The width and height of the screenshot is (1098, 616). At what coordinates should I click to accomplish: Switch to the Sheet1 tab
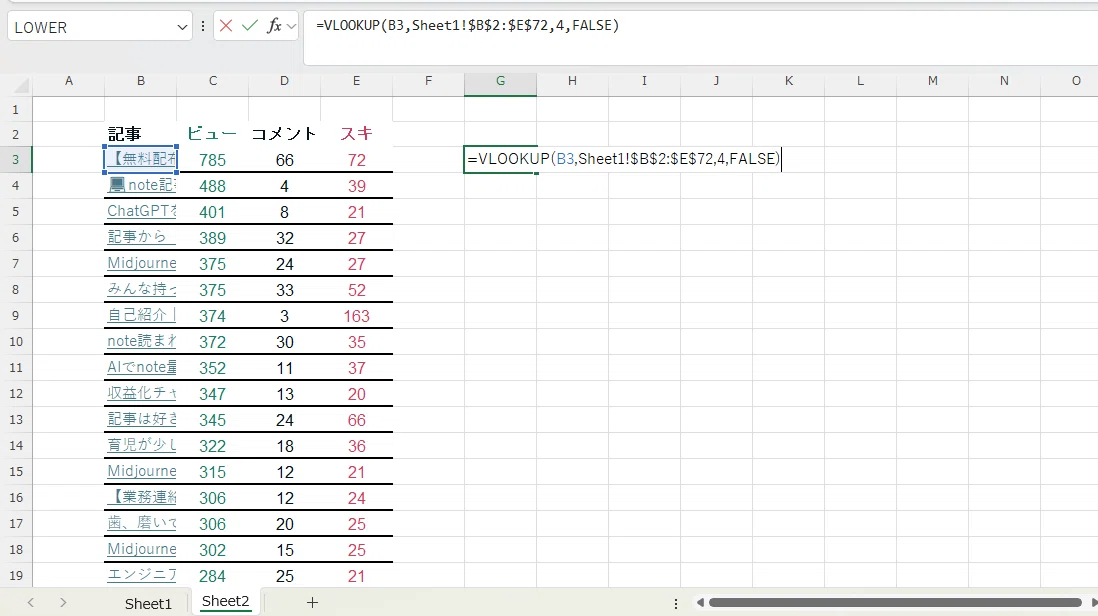coord(148,603)
